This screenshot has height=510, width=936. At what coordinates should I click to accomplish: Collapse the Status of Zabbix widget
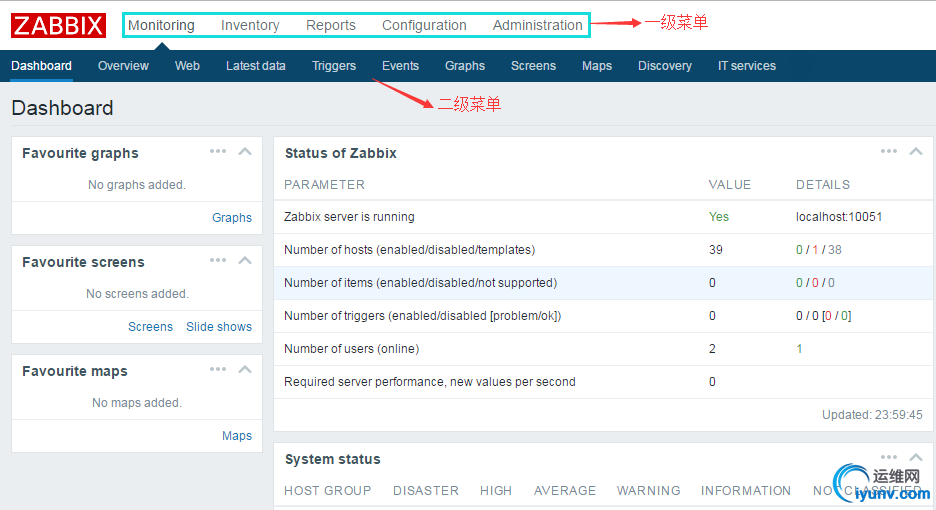pos(916,151)
